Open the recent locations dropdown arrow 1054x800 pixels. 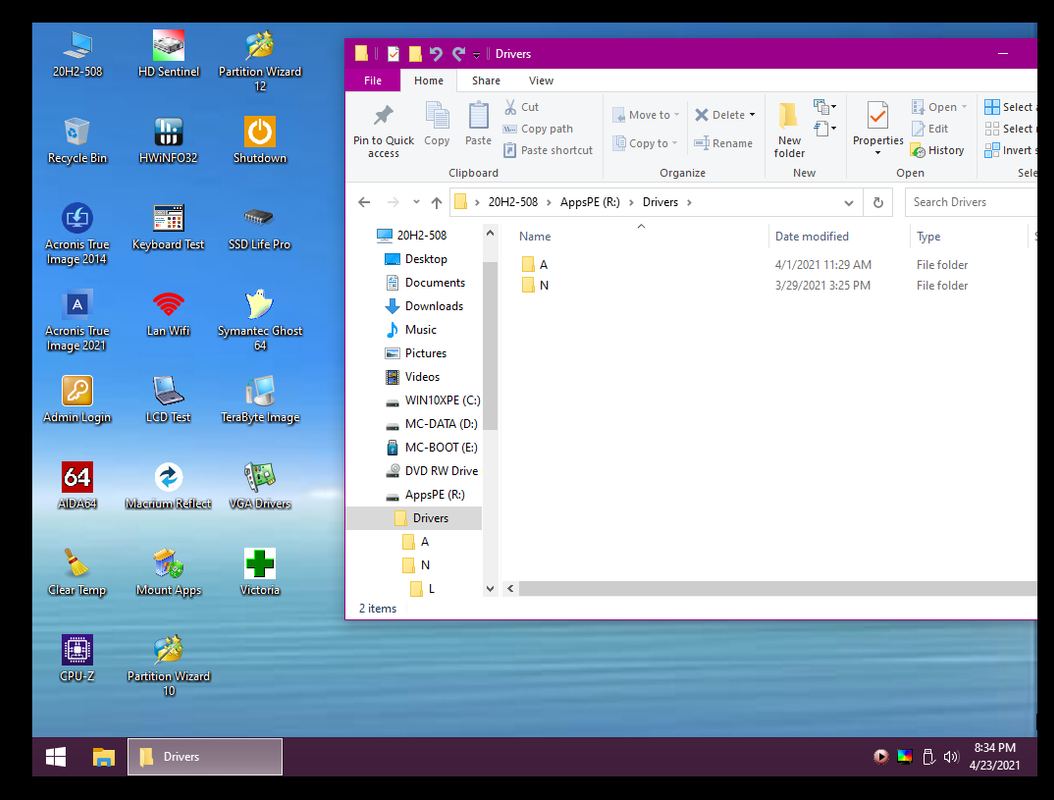pyautogui.click(x=416, y=202)
